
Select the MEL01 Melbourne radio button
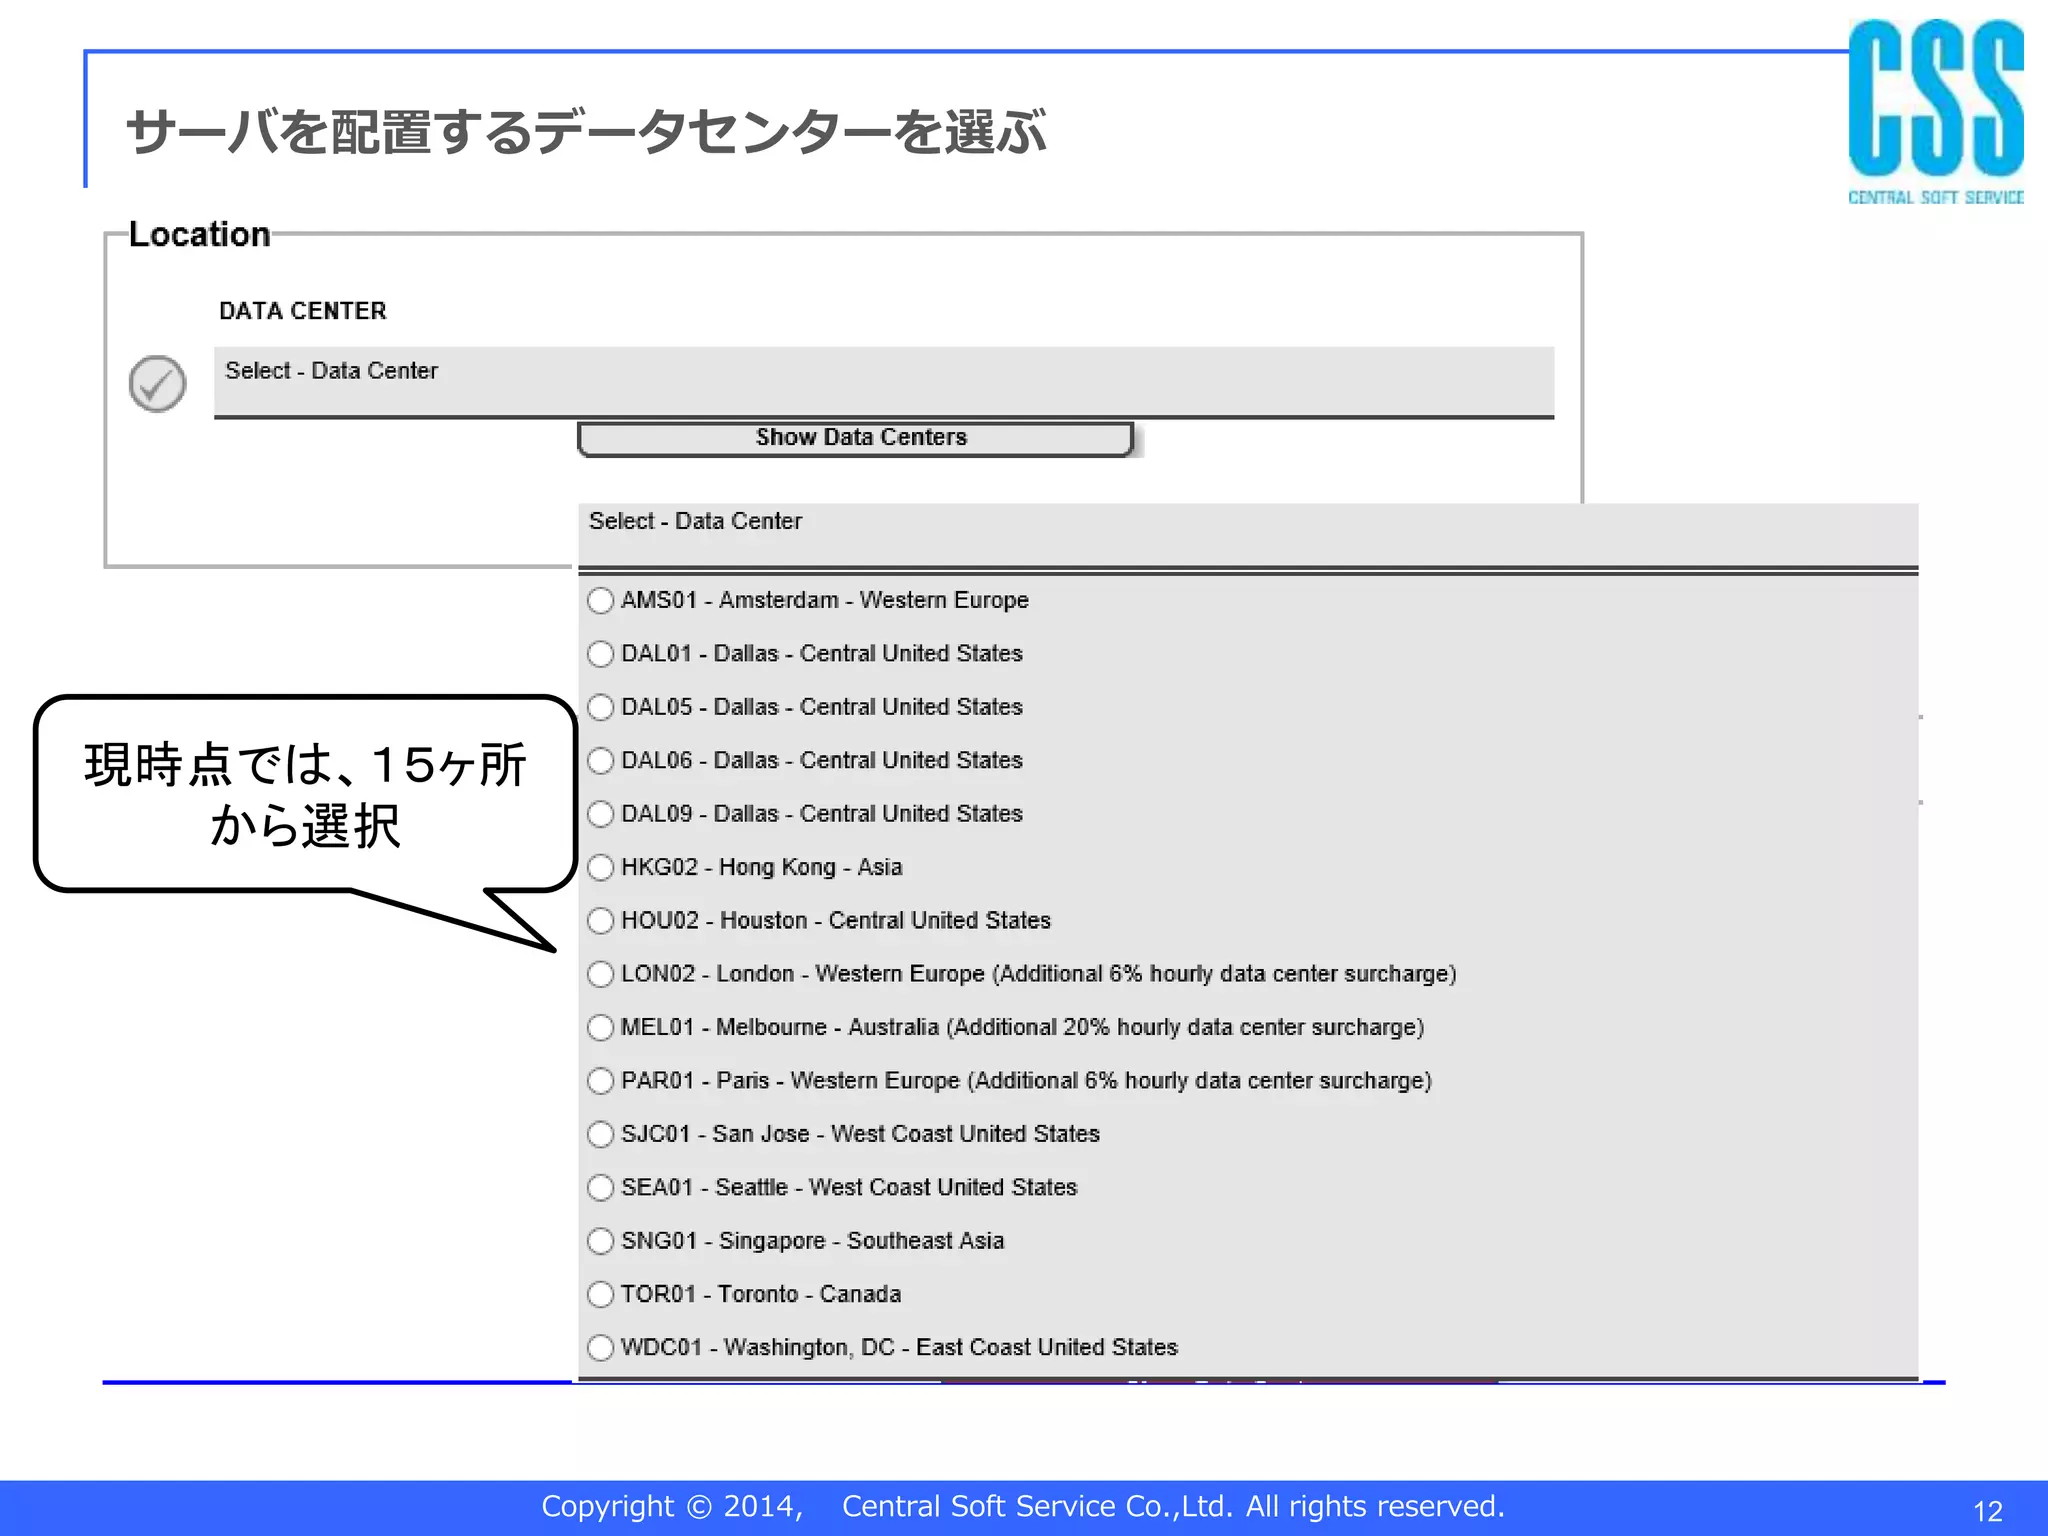pos(600,1027)
